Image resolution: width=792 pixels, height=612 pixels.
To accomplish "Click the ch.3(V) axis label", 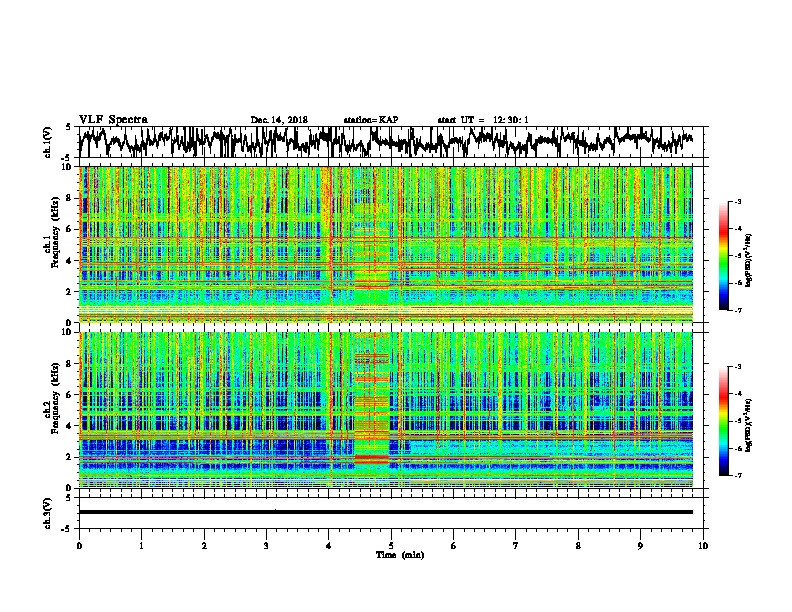I will coord(47,513).
